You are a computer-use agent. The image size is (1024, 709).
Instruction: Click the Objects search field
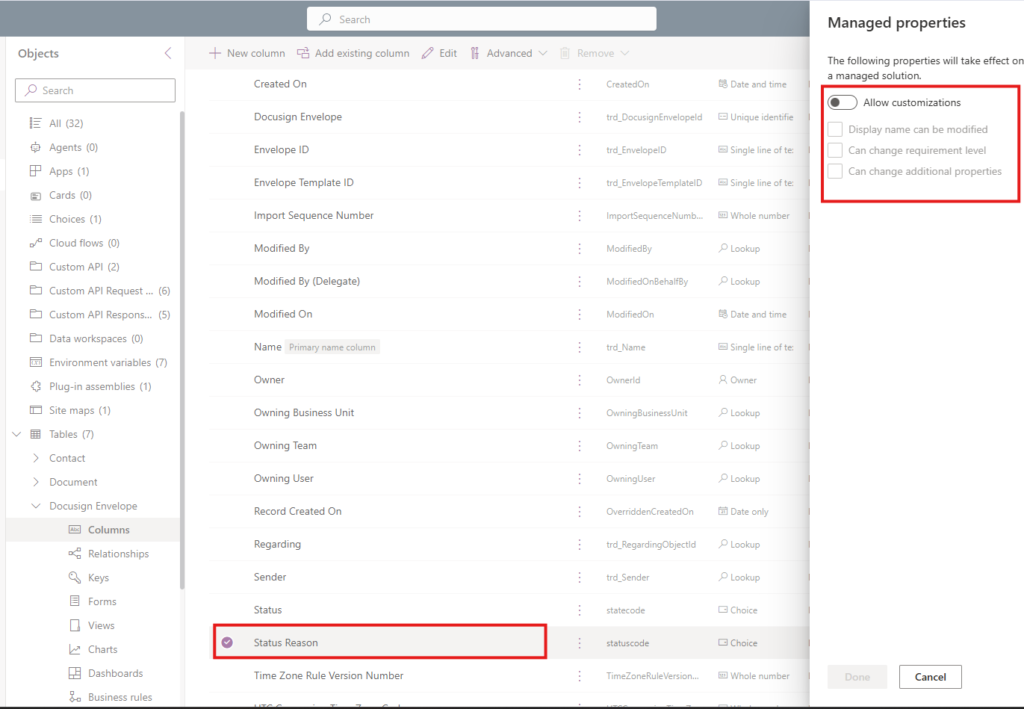click(x=95, y=90)
